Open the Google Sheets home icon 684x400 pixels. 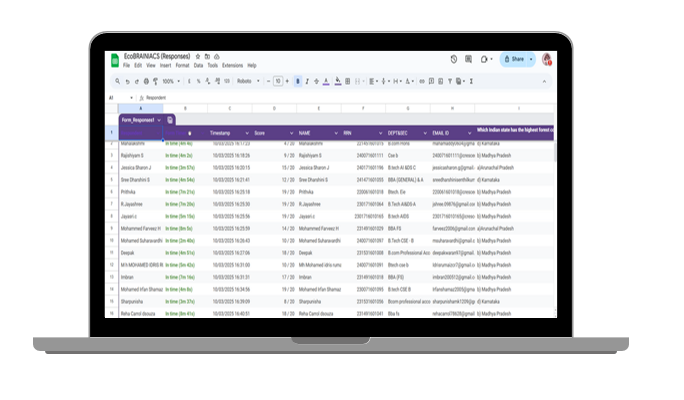(x=114, y=60)
